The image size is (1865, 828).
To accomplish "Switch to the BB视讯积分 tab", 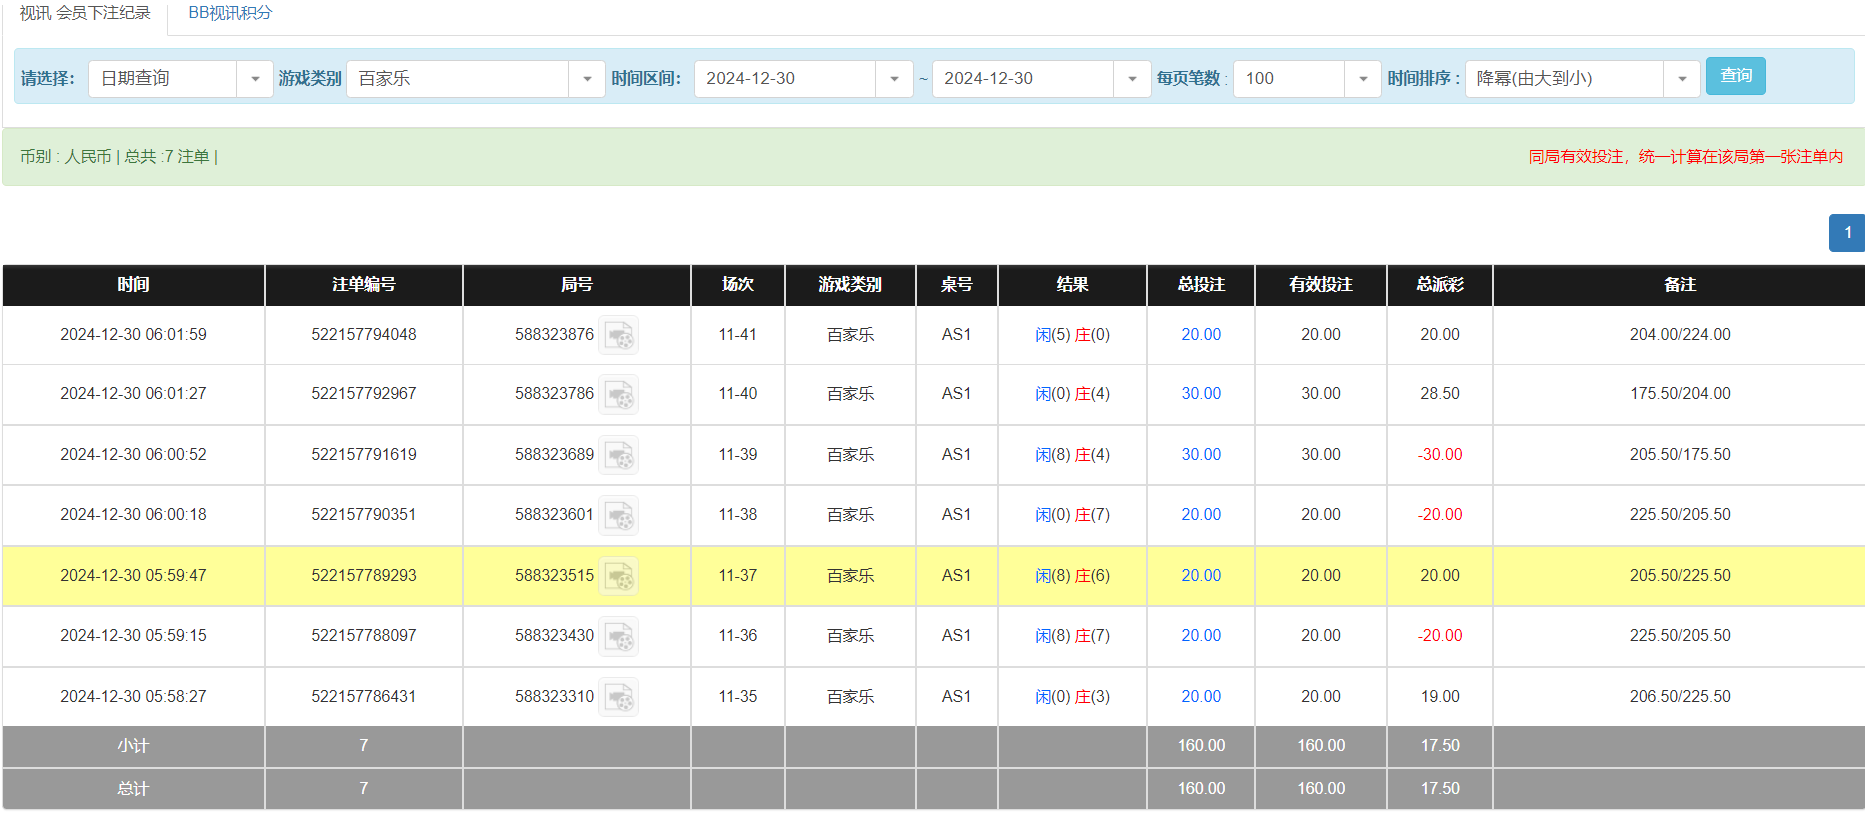I will pos(230,13).
